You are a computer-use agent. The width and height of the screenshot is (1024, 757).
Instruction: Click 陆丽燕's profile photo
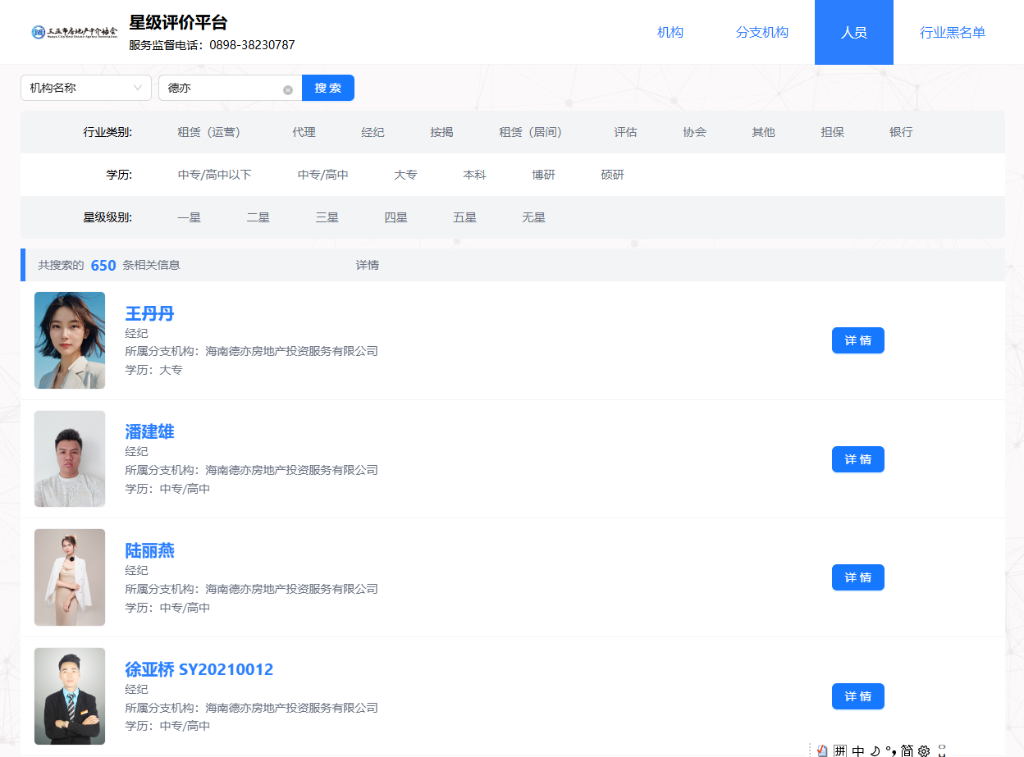69,577
